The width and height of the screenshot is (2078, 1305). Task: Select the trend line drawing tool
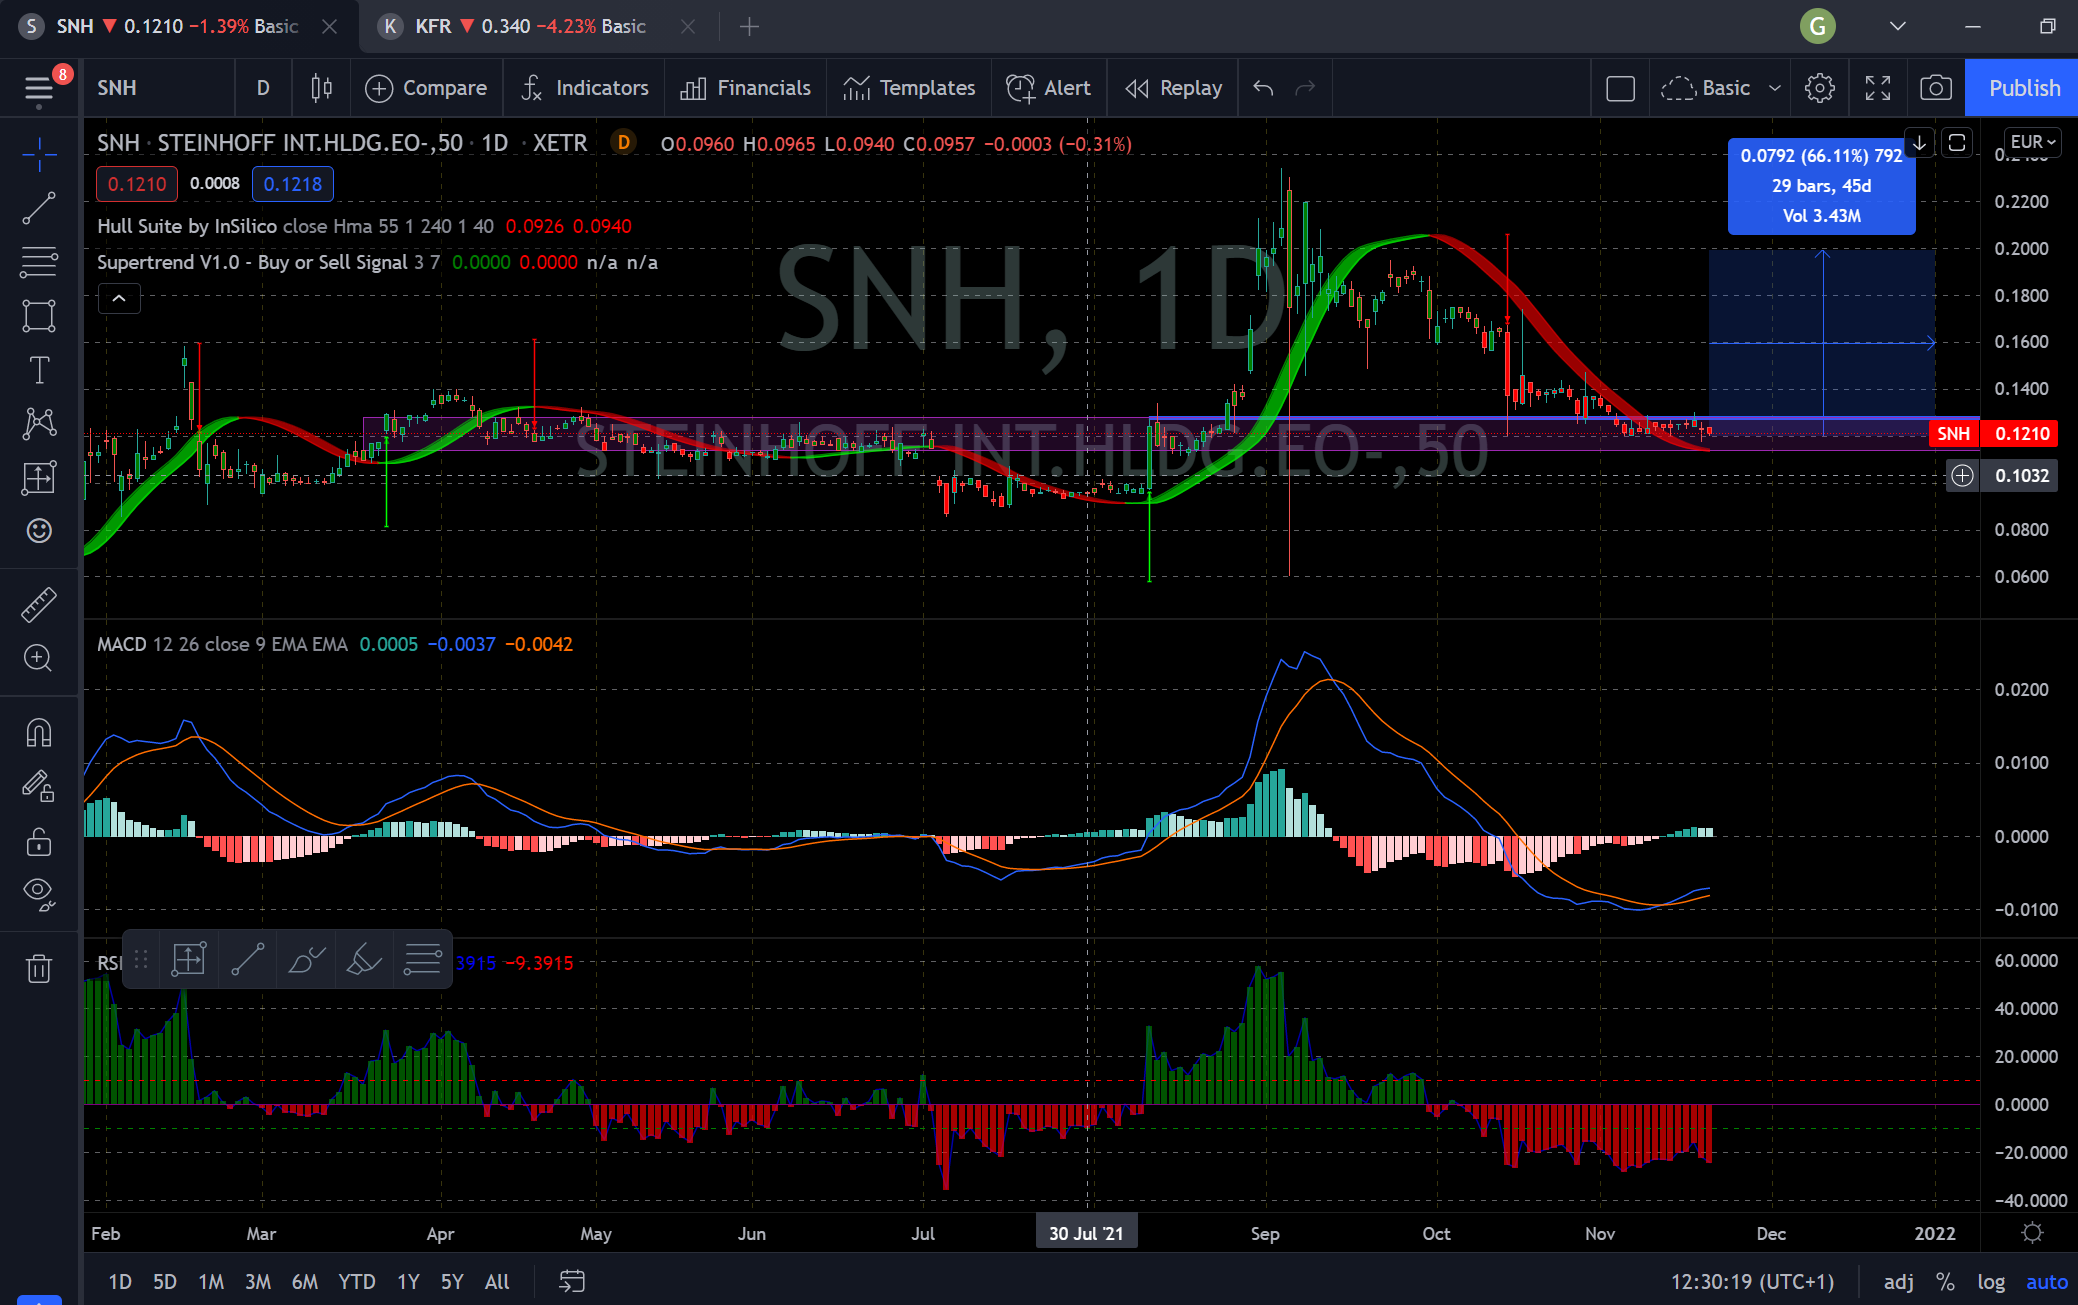(x=39, y=208)
